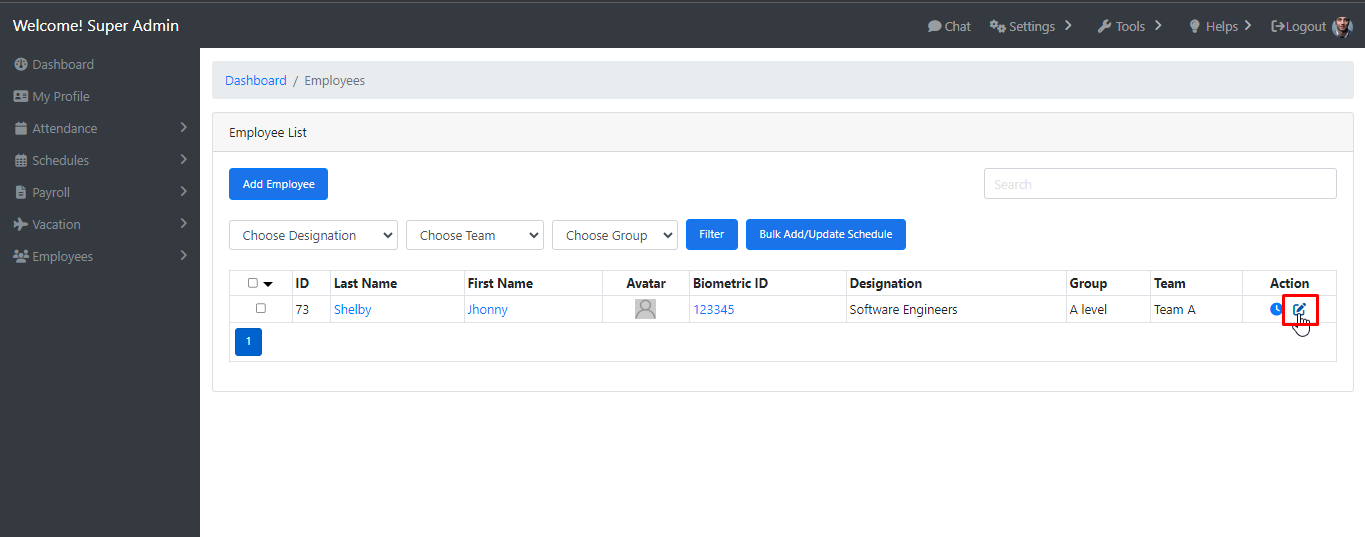
Task: Select Attendance in the sidebar
Action: click(x=65, y=128)
